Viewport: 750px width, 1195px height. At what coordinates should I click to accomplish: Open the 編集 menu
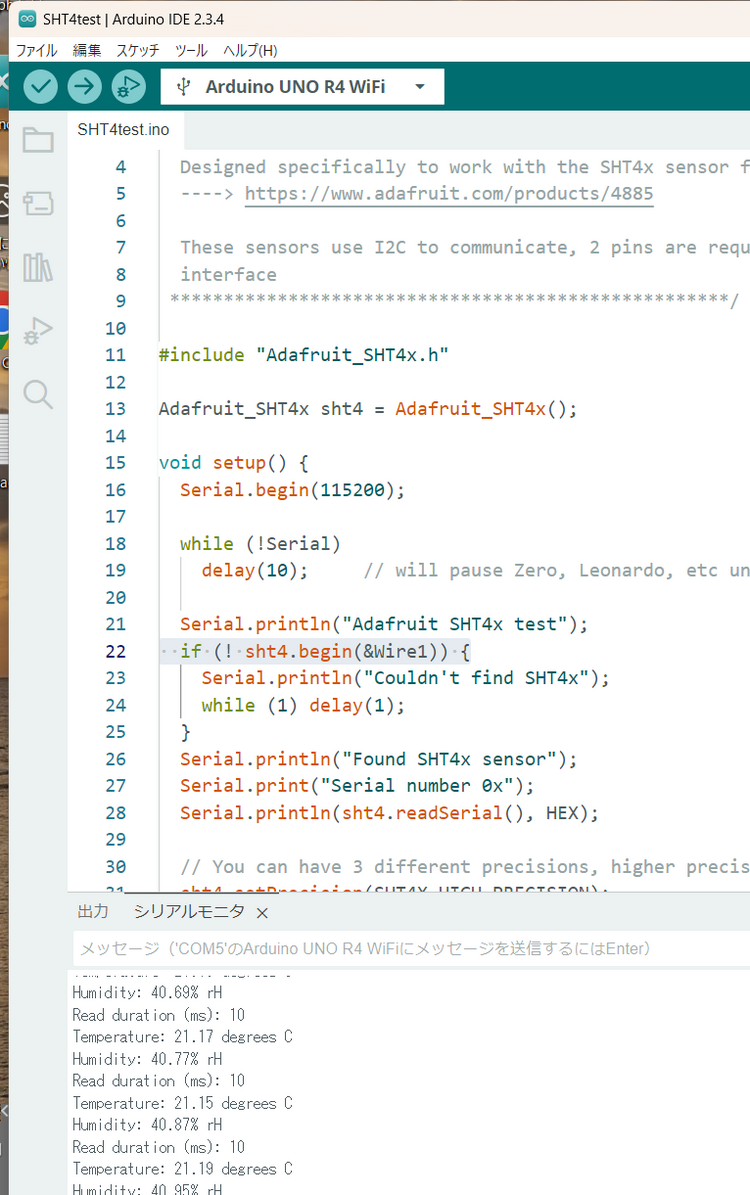pos(87,50)
